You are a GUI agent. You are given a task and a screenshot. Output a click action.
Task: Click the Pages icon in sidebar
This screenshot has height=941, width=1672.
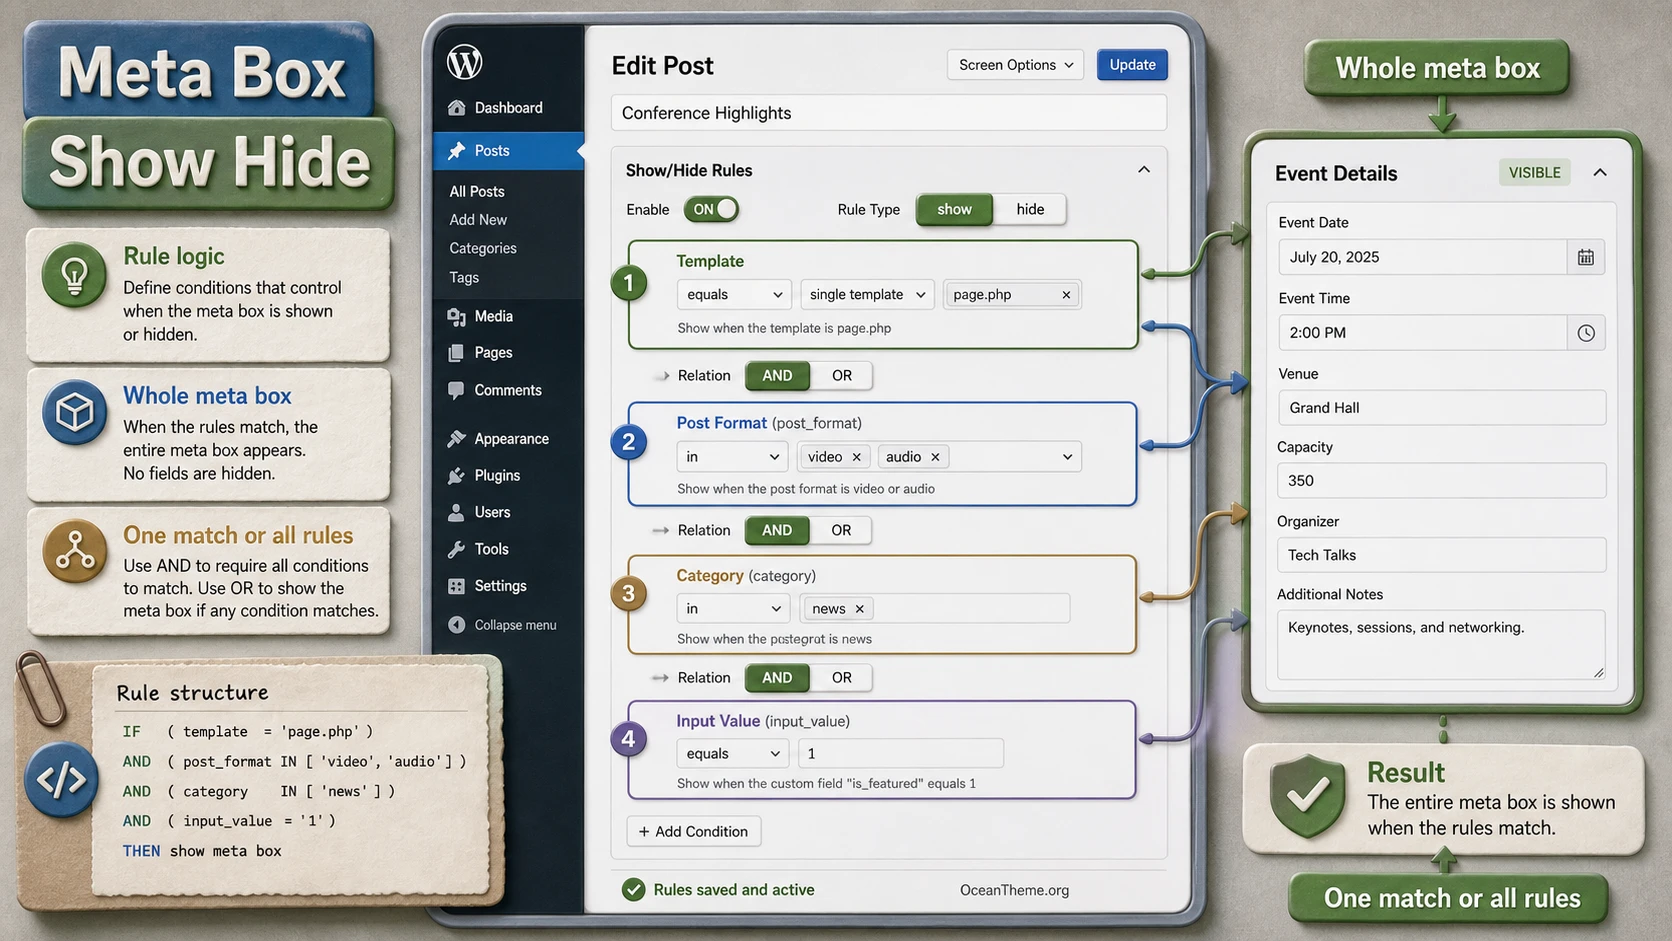pos(457,353)
